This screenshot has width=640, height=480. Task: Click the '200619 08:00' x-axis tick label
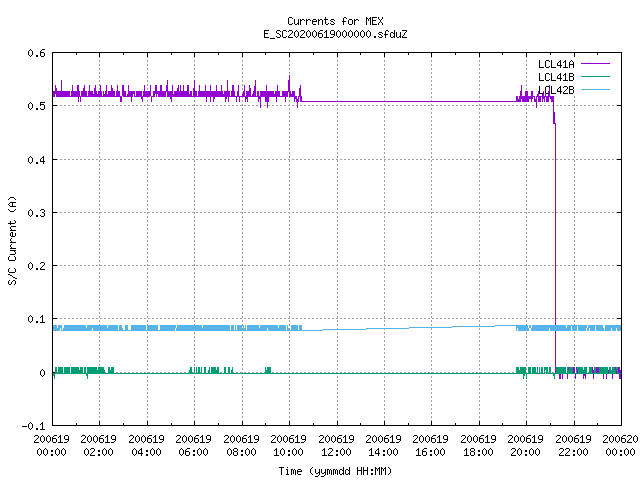241,446
